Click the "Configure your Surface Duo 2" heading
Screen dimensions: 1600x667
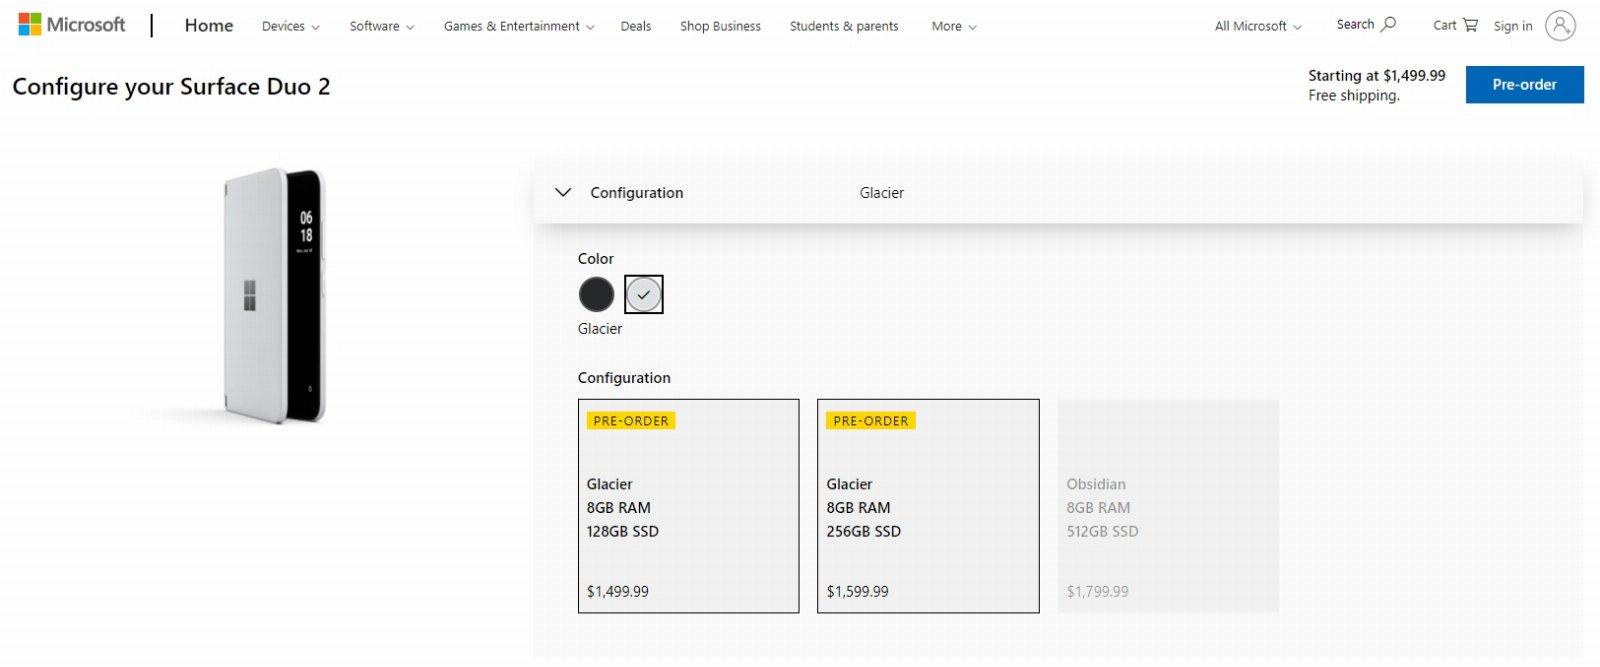pyautogui.click(x=171, y=87)
